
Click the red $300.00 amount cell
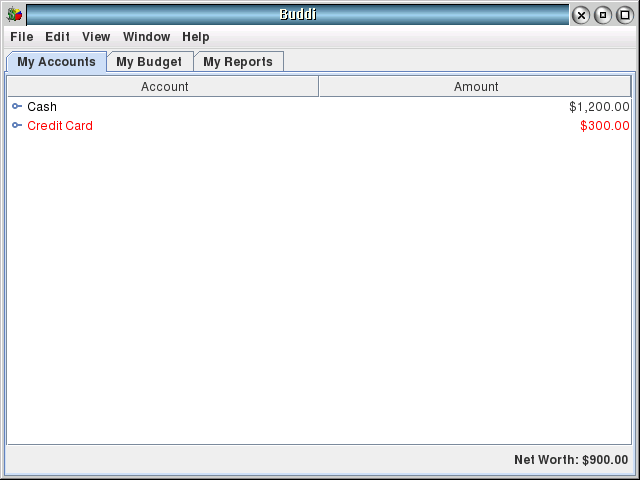pyautogui.click(x=605, y=126)
